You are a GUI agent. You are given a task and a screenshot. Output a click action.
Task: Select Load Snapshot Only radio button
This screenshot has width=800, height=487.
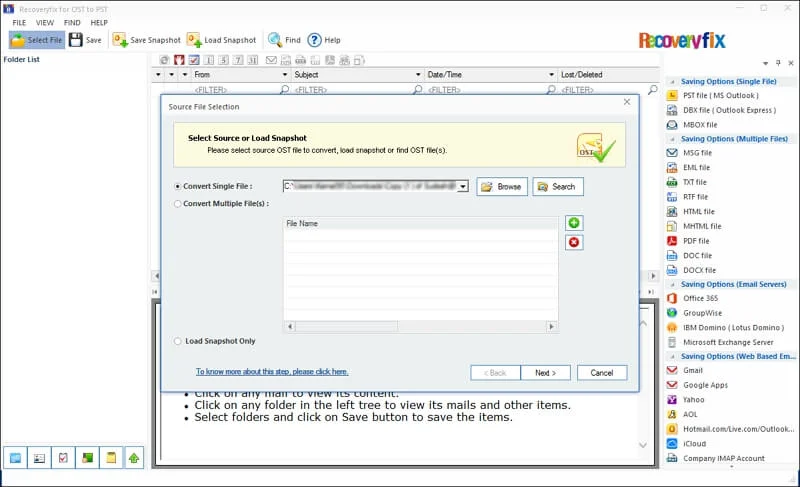pos(178,341)
